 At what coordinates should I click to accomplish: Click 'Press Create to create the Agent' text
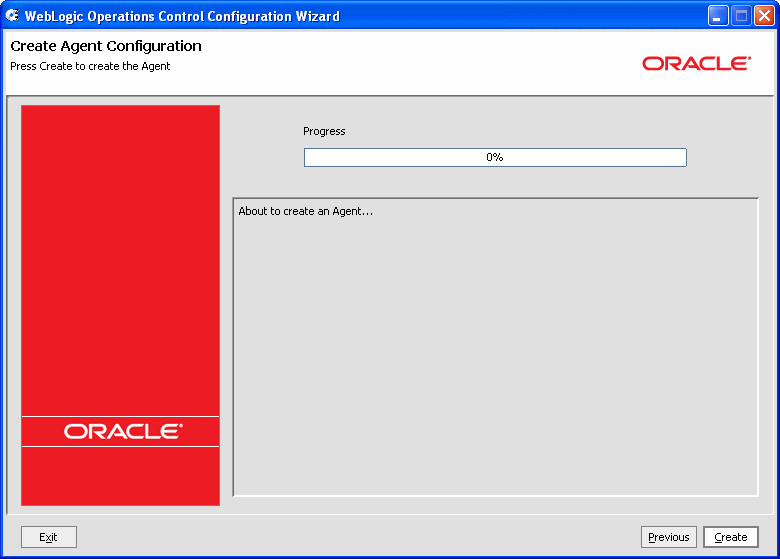pyautogui.click(x=90, y=66)
